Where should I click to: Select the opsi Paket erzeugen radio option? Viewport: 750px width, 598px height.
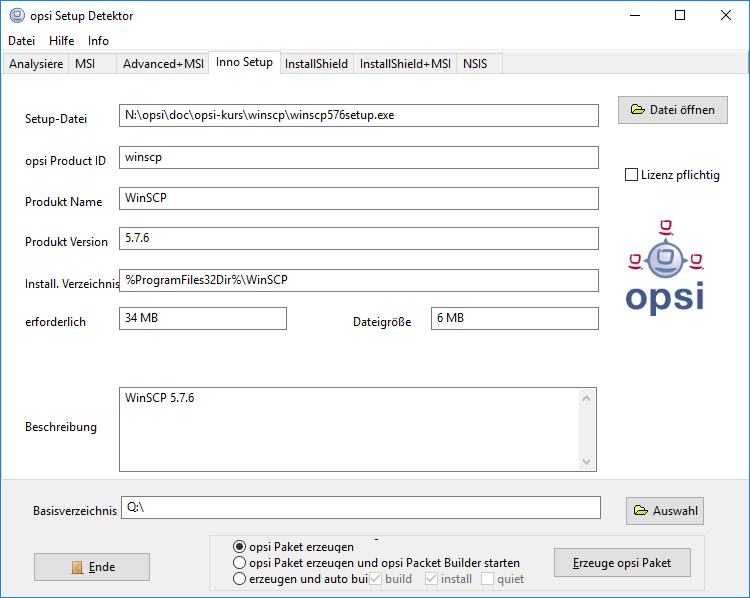pos(239,546)
